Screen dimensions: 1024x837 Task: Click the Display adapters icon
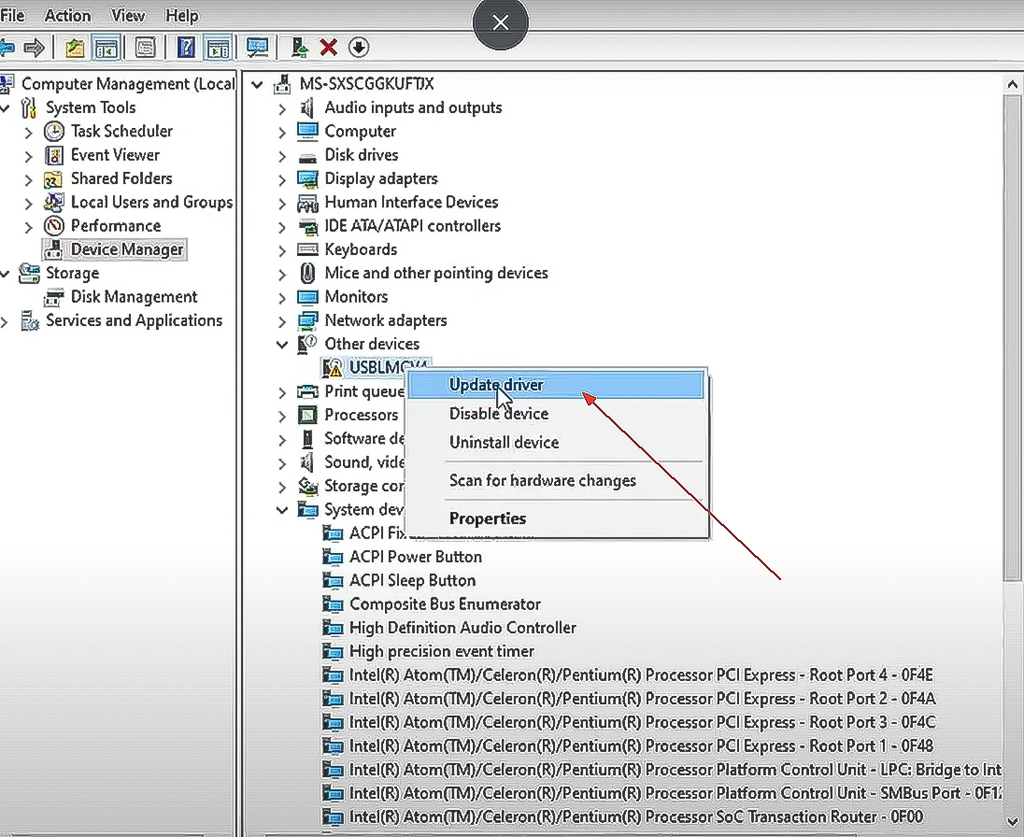pos(308,179)
